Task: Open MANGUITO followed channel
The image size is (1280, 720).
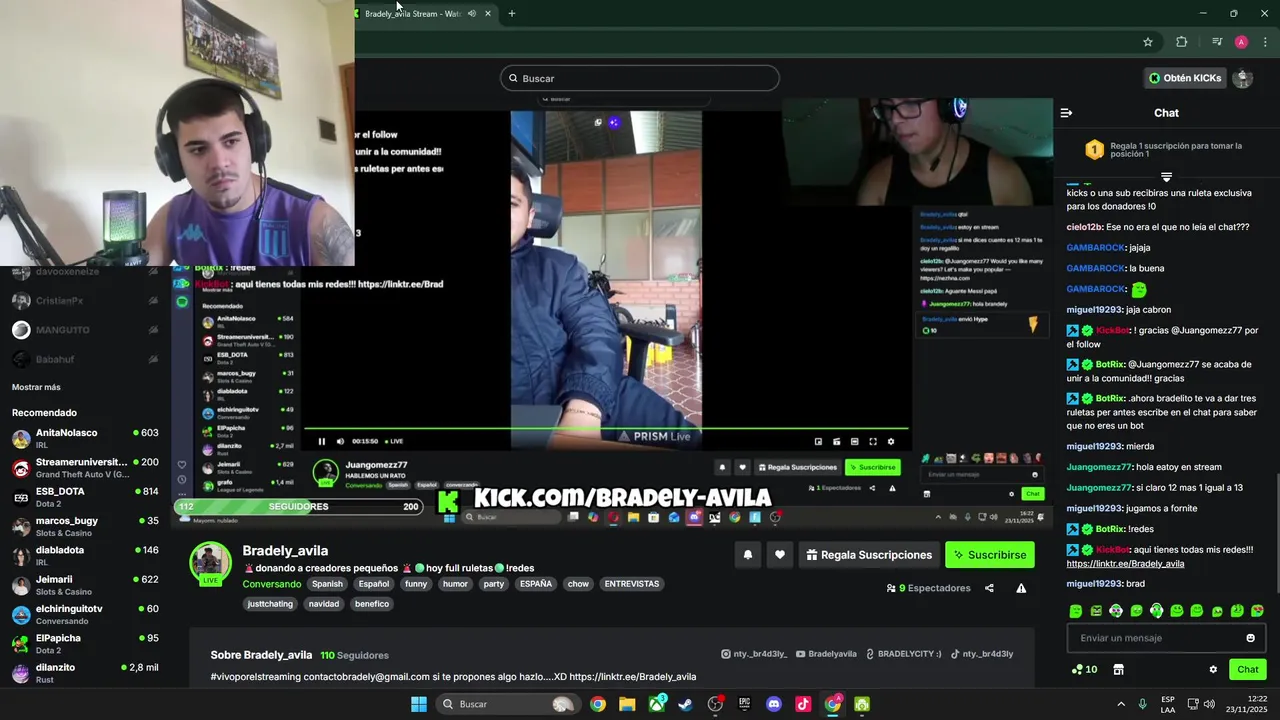Action: tap(85, 330)
